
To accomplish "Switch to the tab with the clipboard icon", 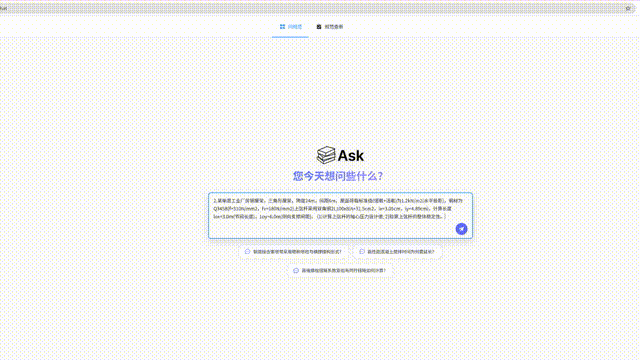I will [330, 27].
